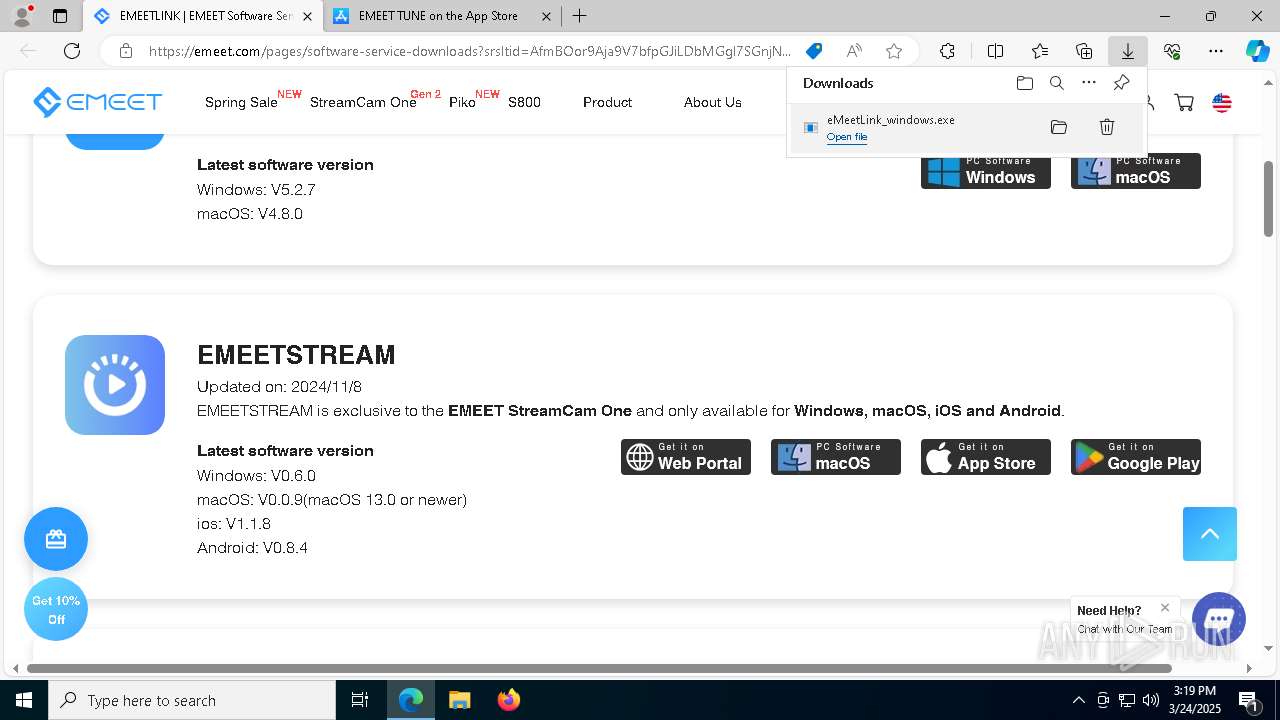Open more options in Downloads panel
Viewport: 1280px width, 720px height.
1089,83
